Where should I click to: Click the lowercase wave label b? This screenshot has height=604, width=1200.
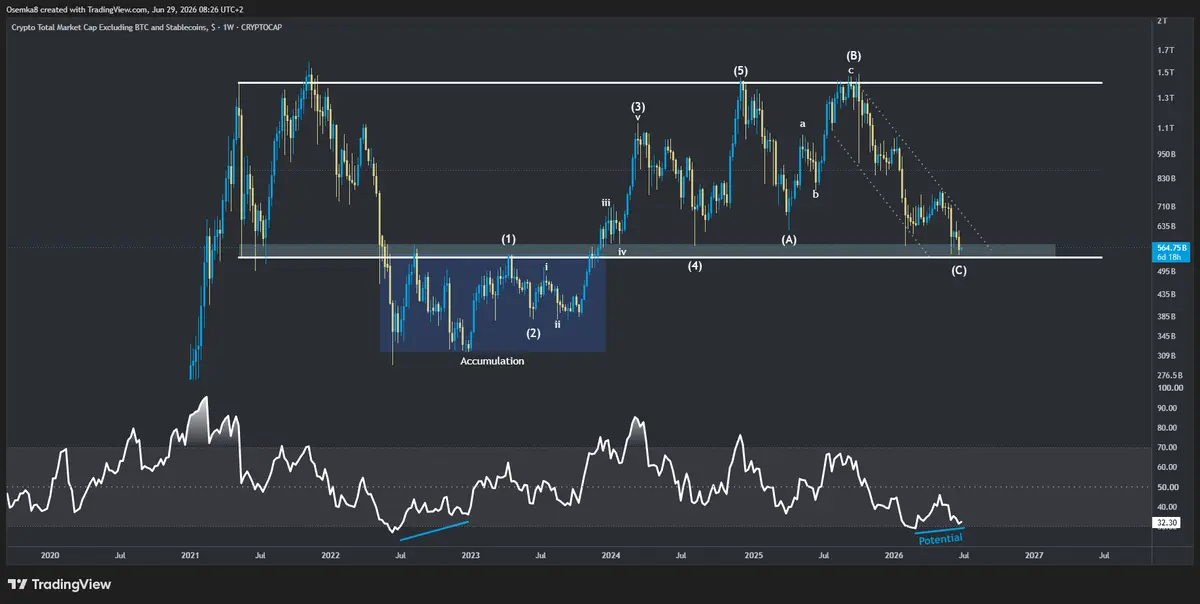point(815,193)
